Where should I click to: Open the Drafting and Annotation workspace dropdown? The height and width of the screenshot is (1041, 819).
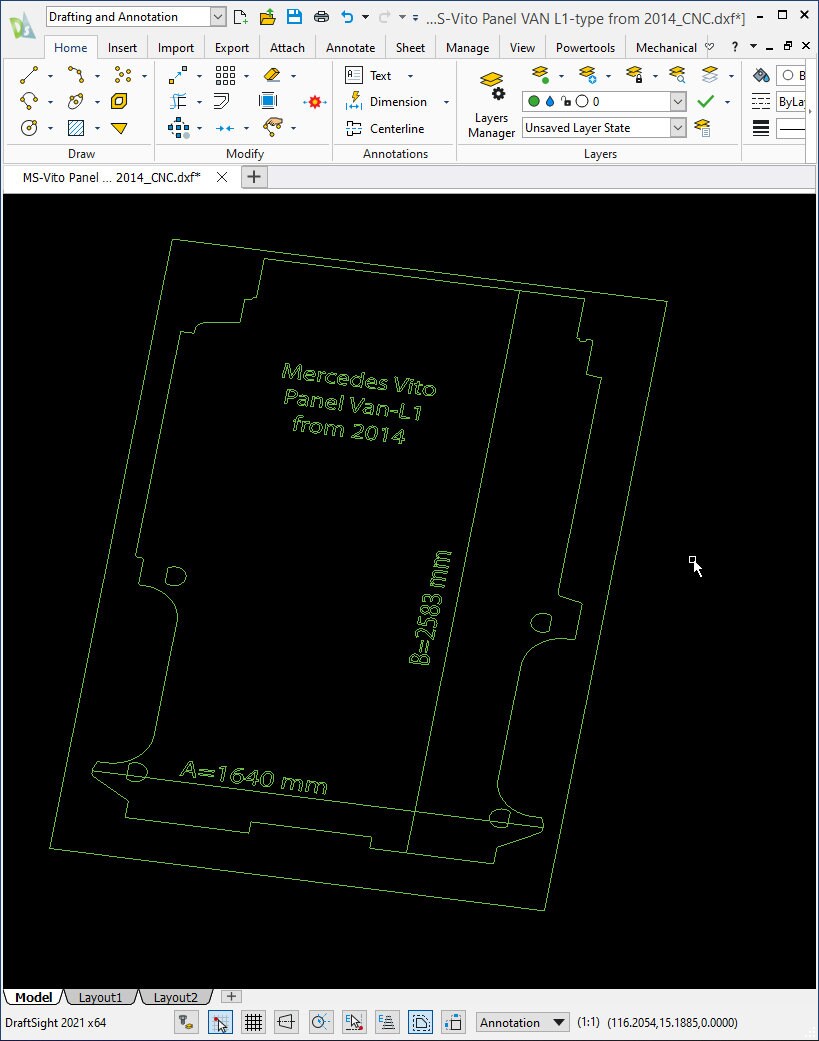136,17
